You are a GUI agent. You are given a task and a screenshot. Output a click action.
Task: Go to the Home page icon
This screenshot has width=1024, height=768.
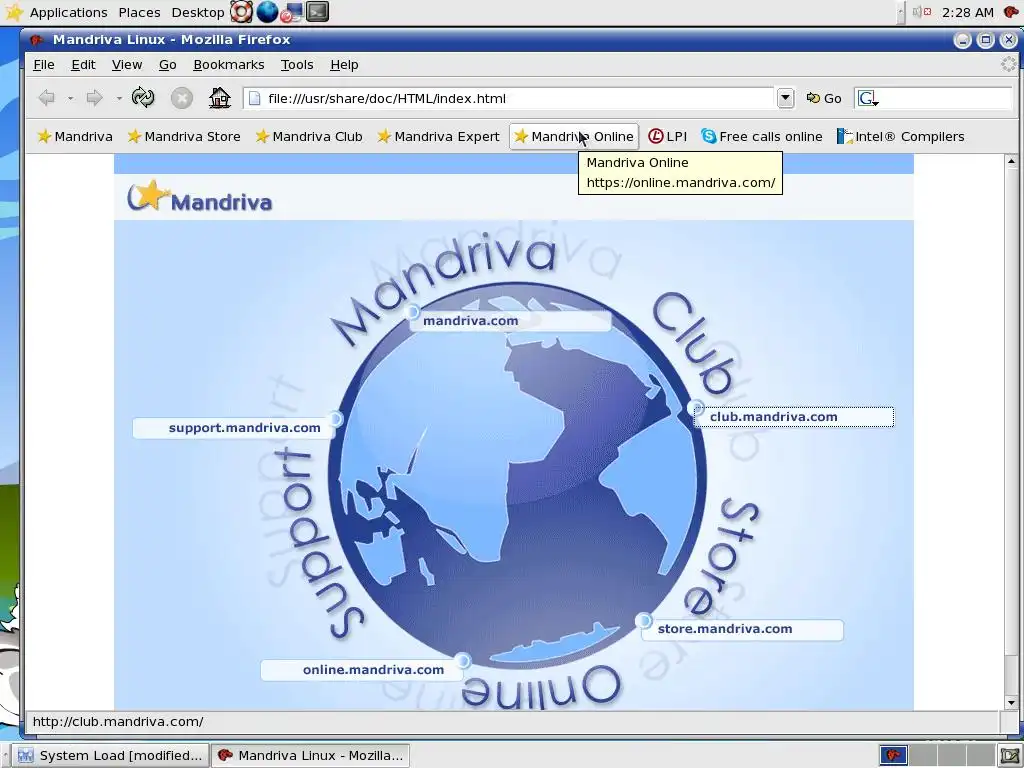click(x=219, y=98)
